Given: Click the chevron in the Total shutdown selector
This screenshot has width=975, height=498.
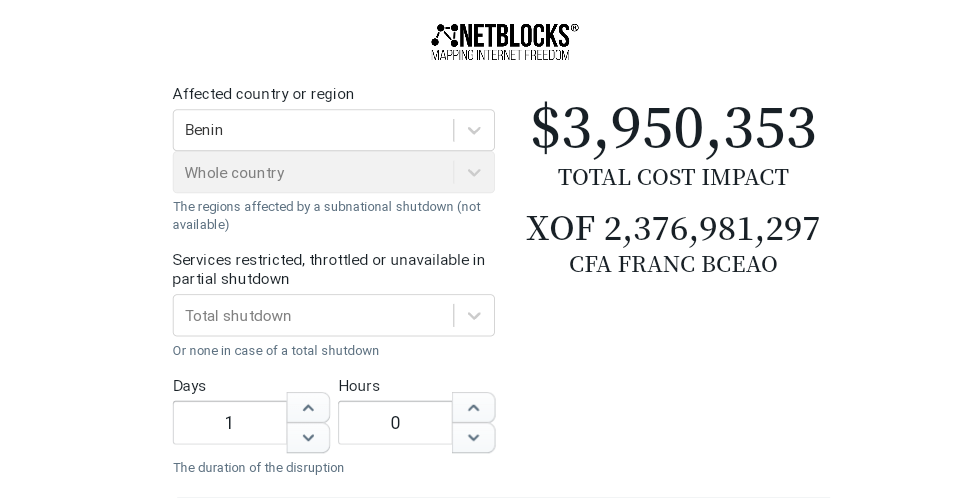Looking at the screenshot, I should pos(474,316).
